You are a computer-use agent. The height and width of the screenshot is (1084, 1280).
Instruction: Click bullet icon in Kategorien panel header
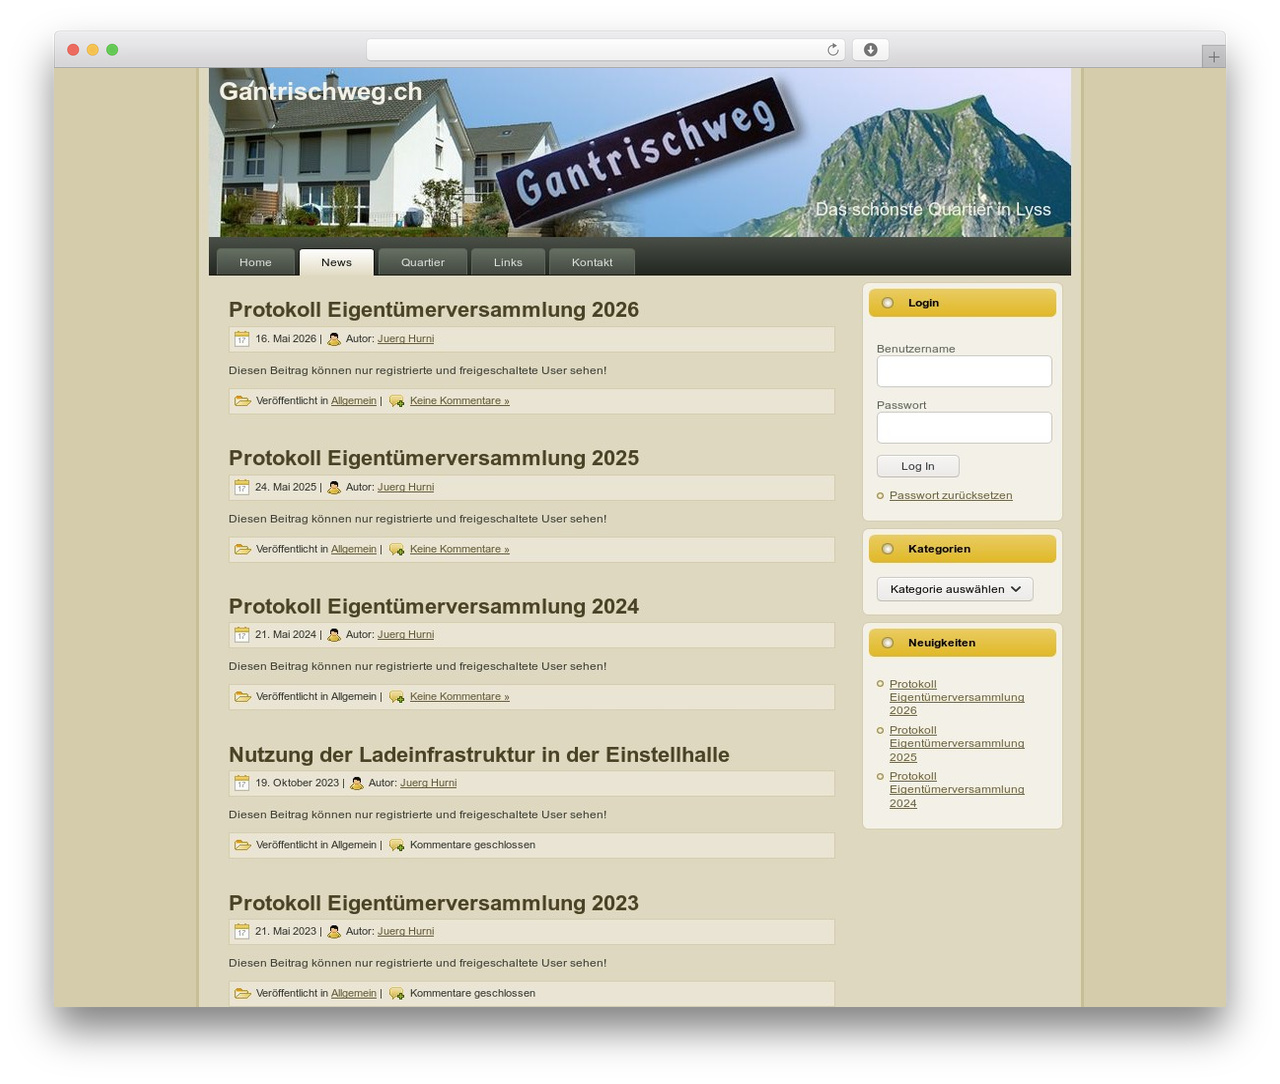pyautogui.click(x=888, y=549)
